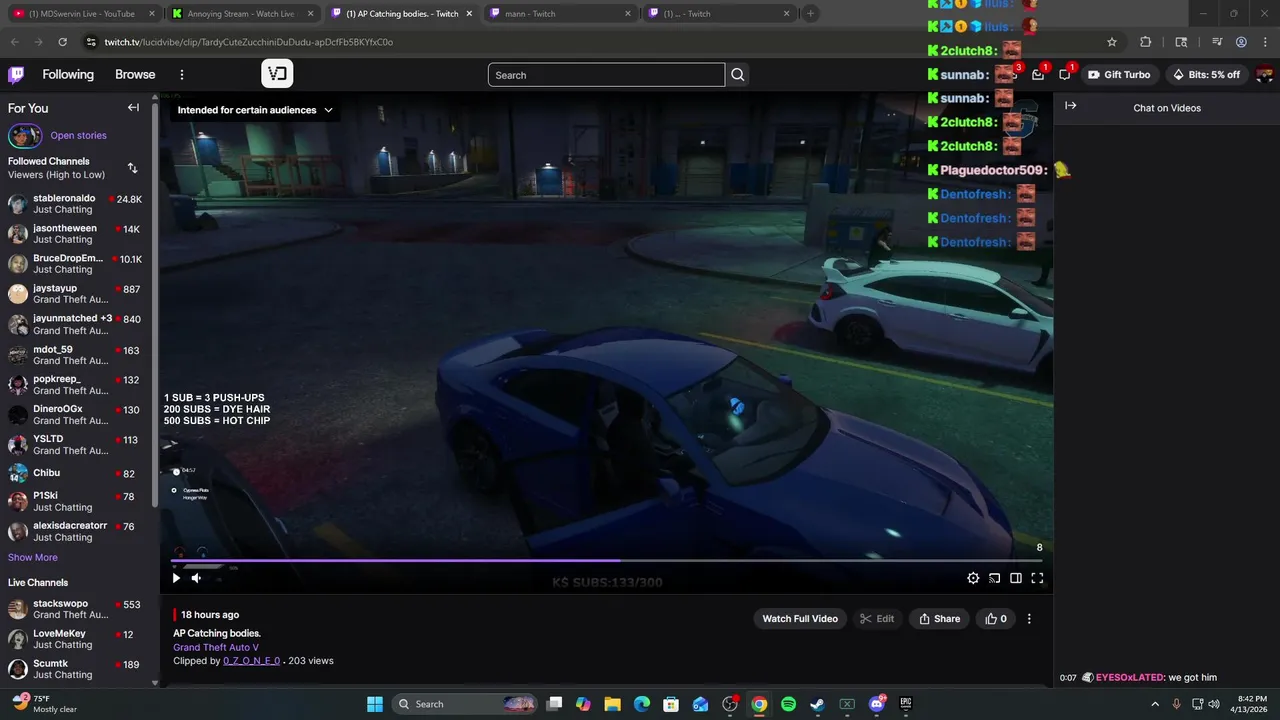Click the Chrome media controls icon
The image size is (1280, 720).
(1217, 42)
